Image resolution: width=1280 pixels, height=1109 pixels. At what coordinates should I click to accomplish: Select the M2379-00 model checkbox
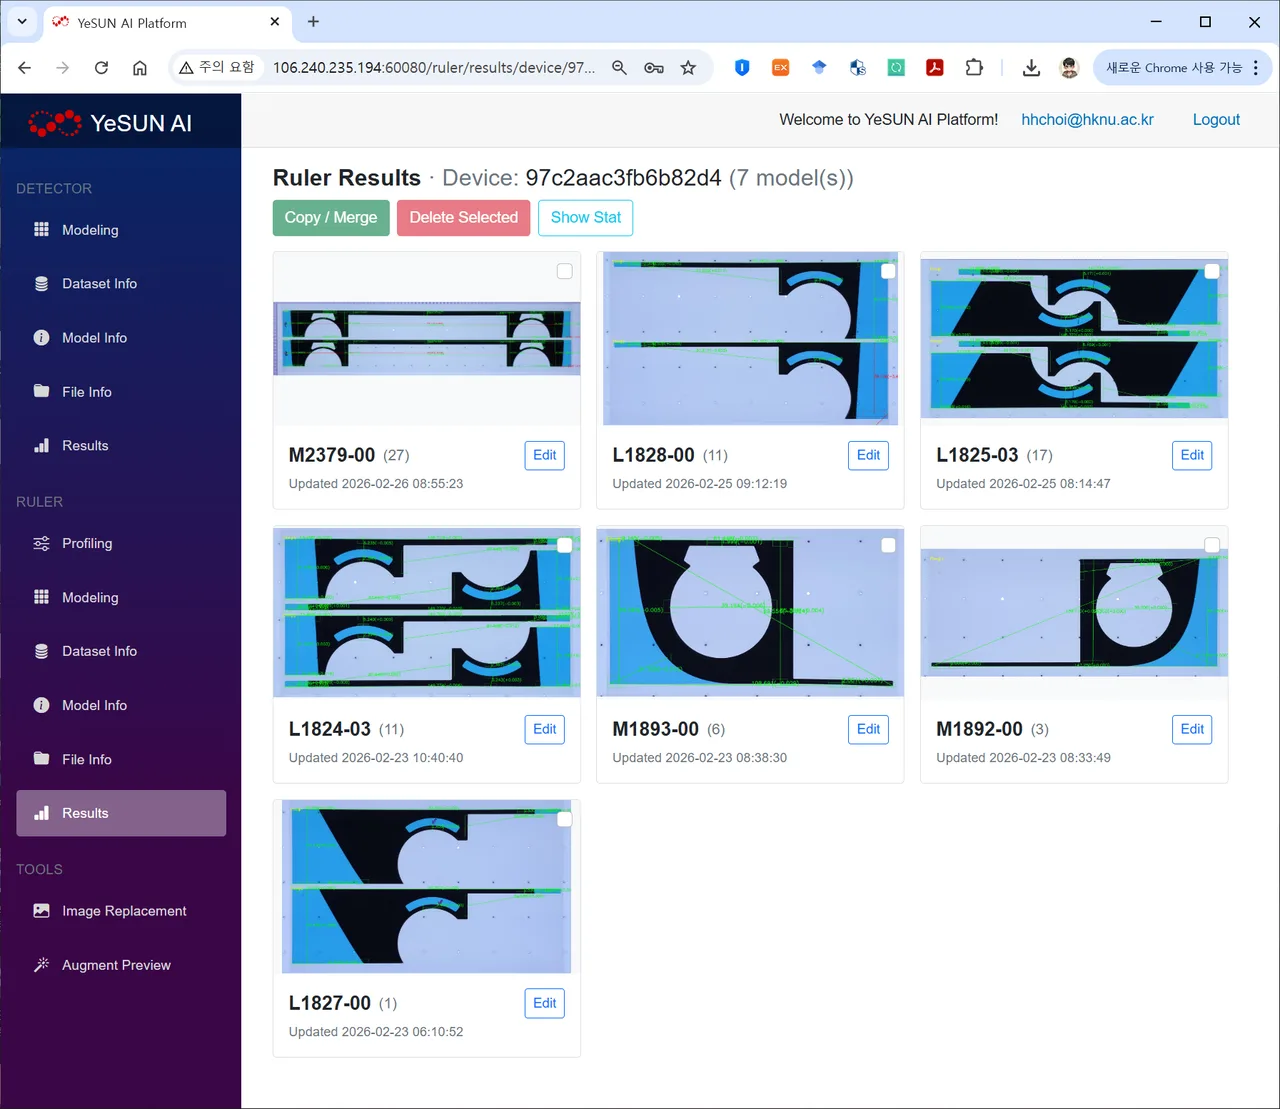pos(565,271)
